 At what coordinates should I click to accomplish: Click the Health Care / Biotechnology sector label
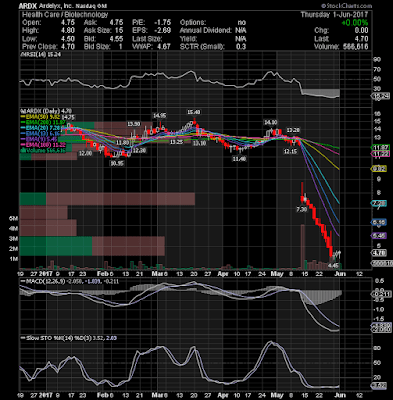[65, 15]
